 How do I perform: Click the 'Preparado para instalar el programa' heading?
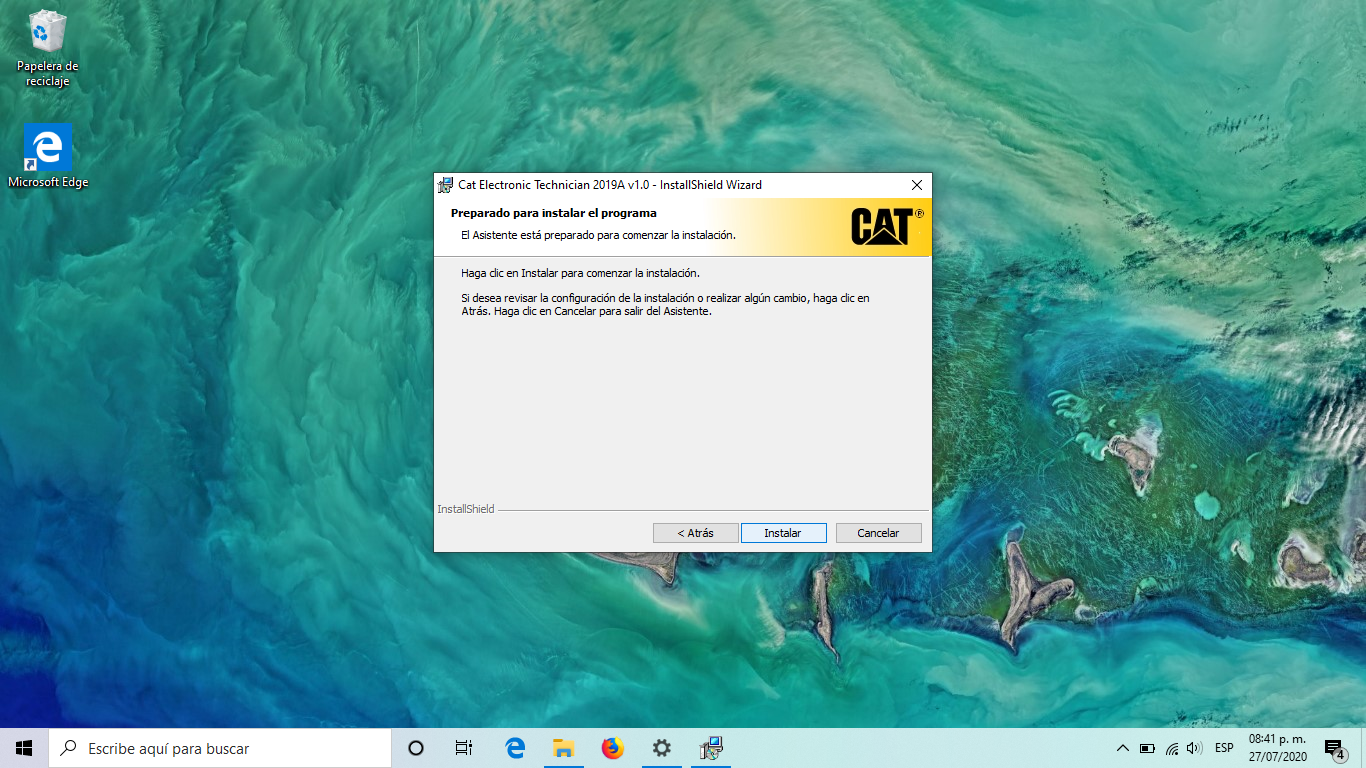(553, 213)
